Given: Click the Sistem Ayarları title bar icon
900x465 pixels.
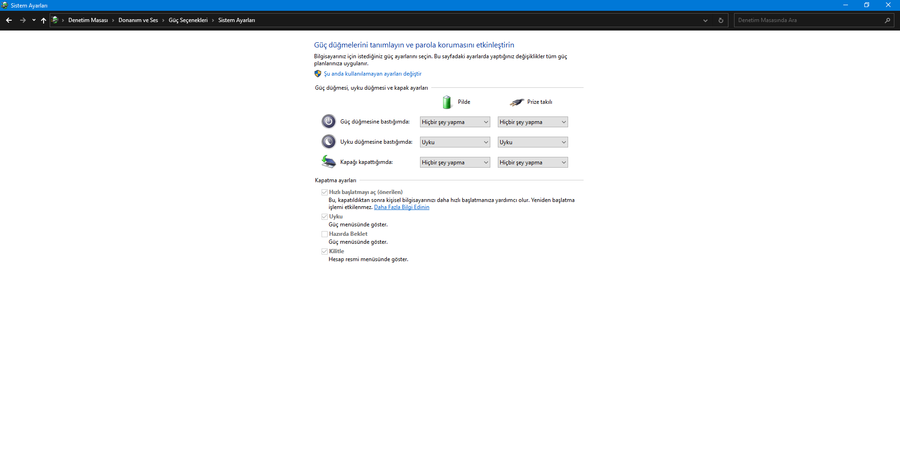Looking at the screenshot, I should (x=5, y=5).
